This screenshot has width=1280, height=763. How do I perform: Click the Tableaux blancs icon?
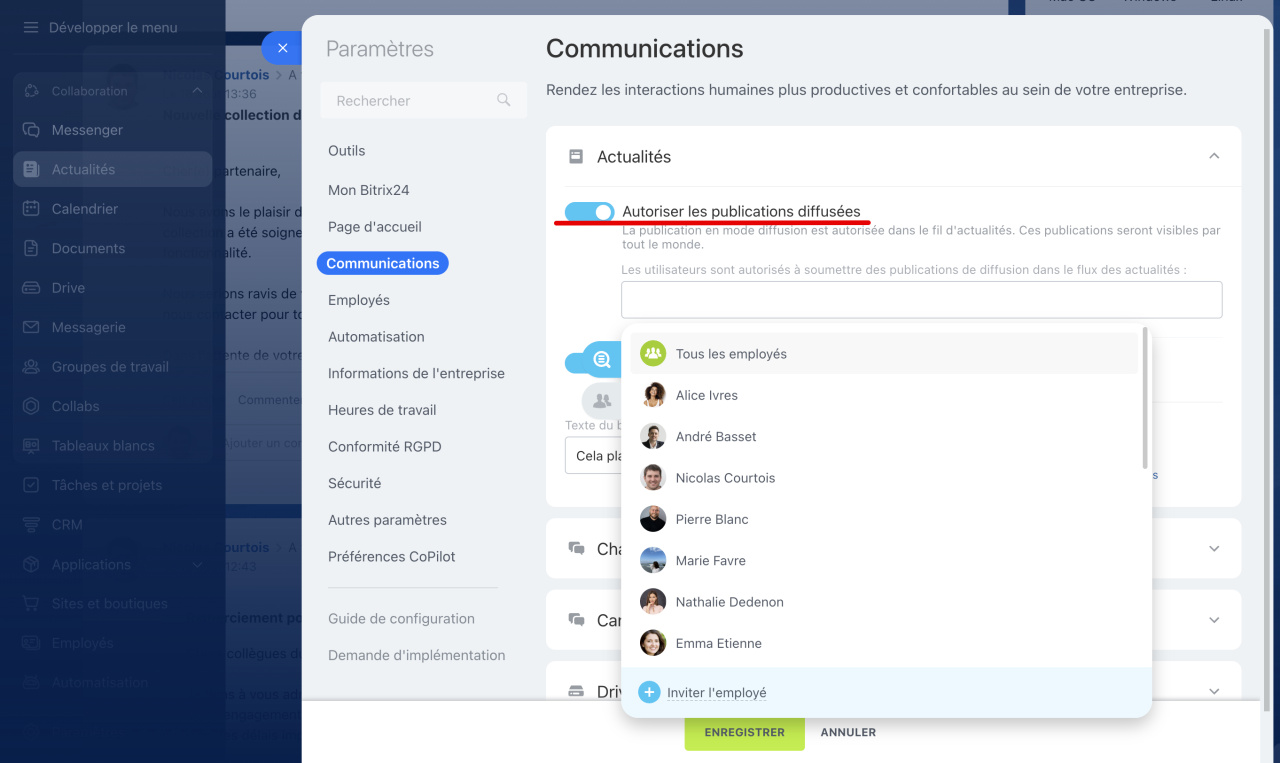click(x=31, y=446)
